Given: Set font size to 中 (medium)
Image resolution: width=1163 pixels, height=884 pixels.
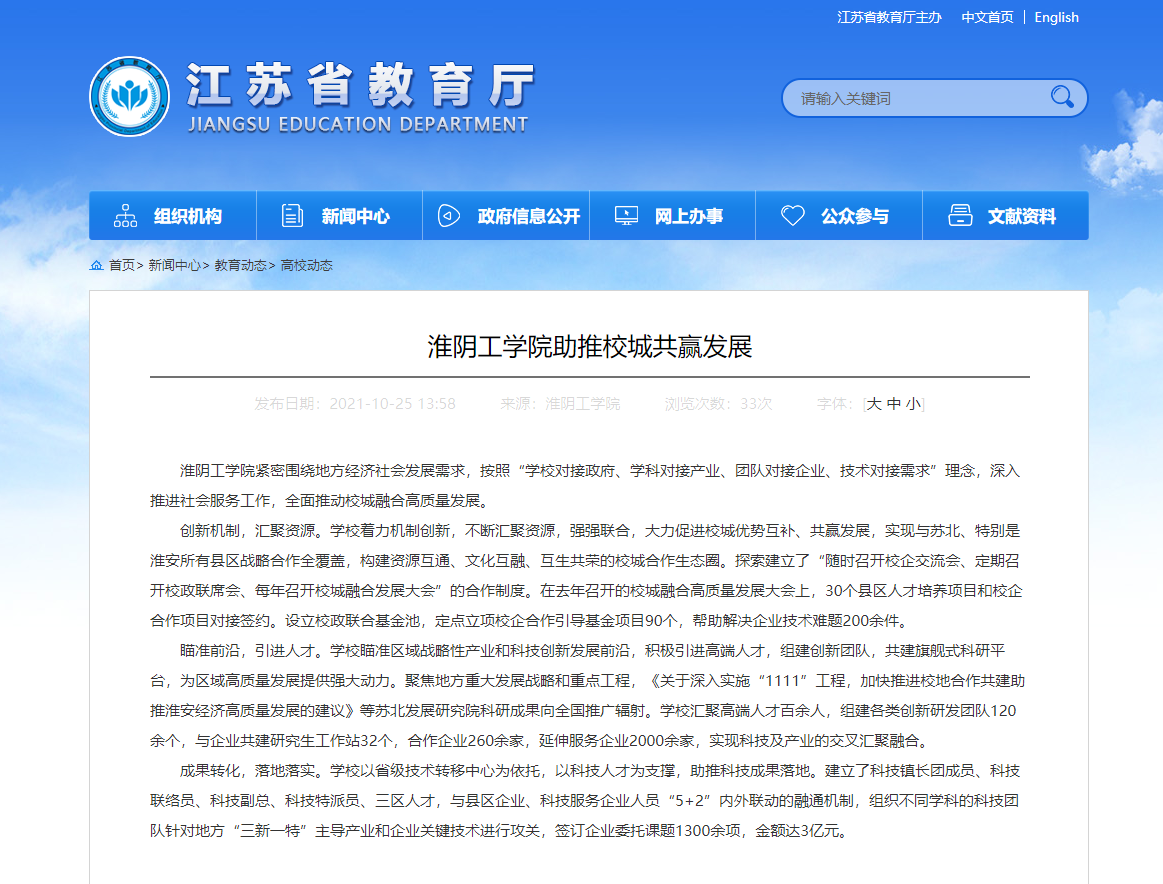Looking at the screenshot, I should click(894, 404).
